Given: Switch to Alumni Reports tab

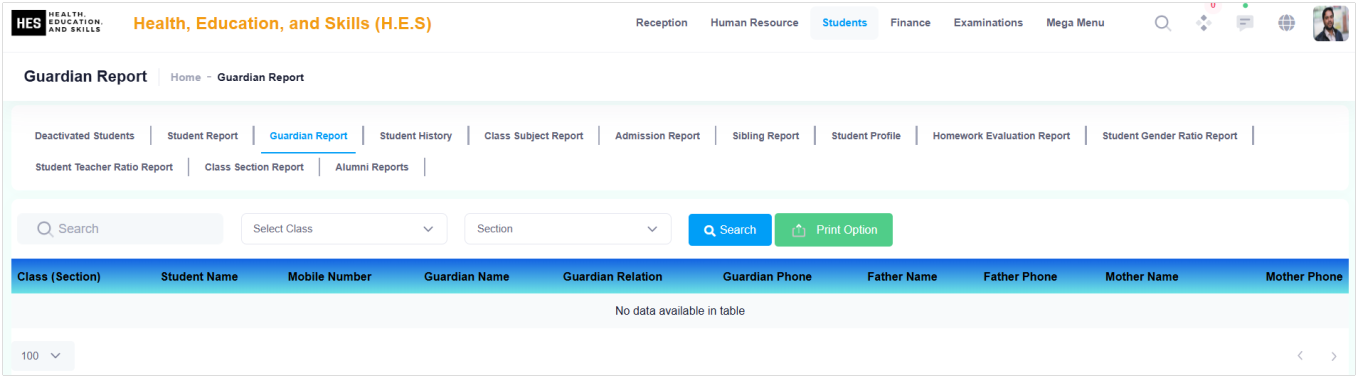Looking at the screenshot, I should point(372,167).
